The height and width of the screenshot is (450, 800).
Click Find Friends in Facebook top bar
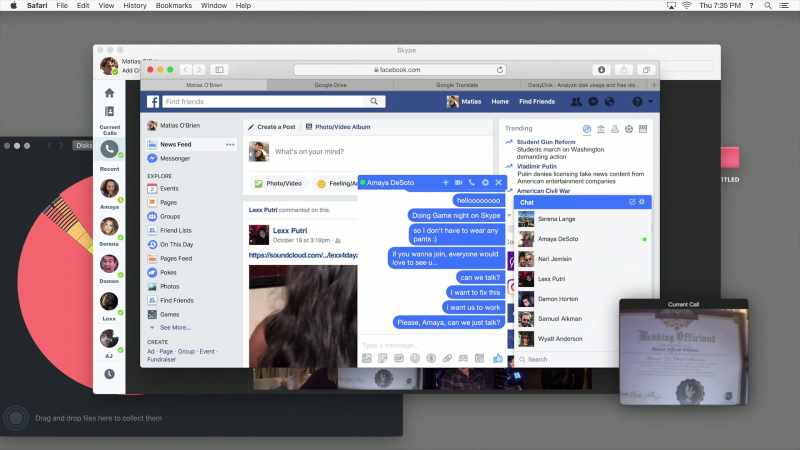537,102
